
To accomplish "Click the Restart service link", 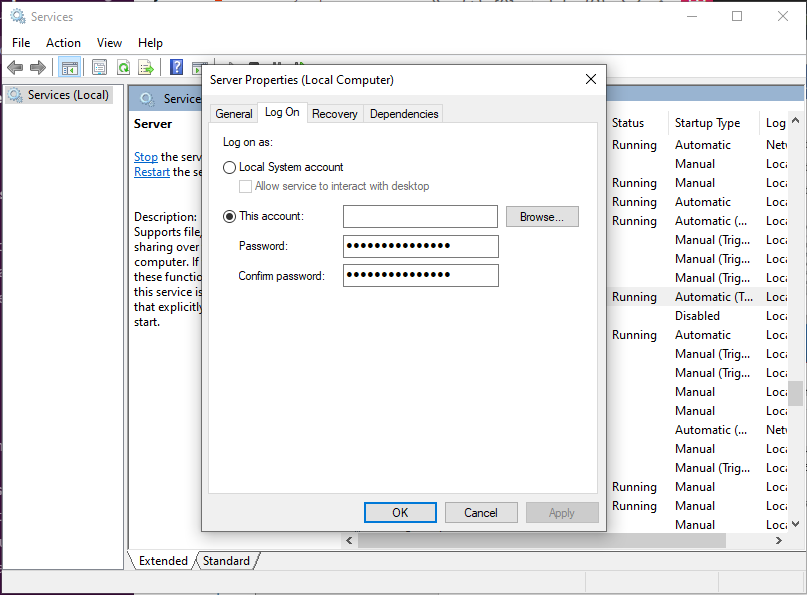I will click(152, 172).
